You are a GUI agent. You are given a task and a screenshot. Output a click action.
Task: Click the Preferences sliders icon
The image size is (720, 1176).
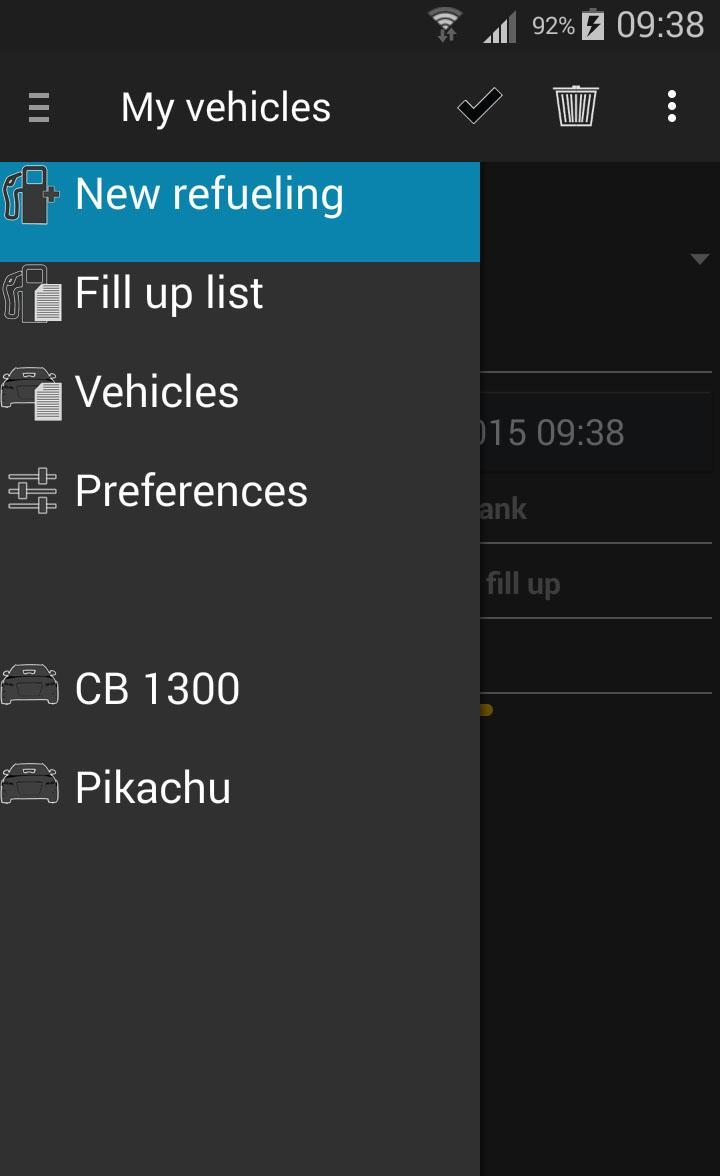pyautogui.click(x=33, y=489)
